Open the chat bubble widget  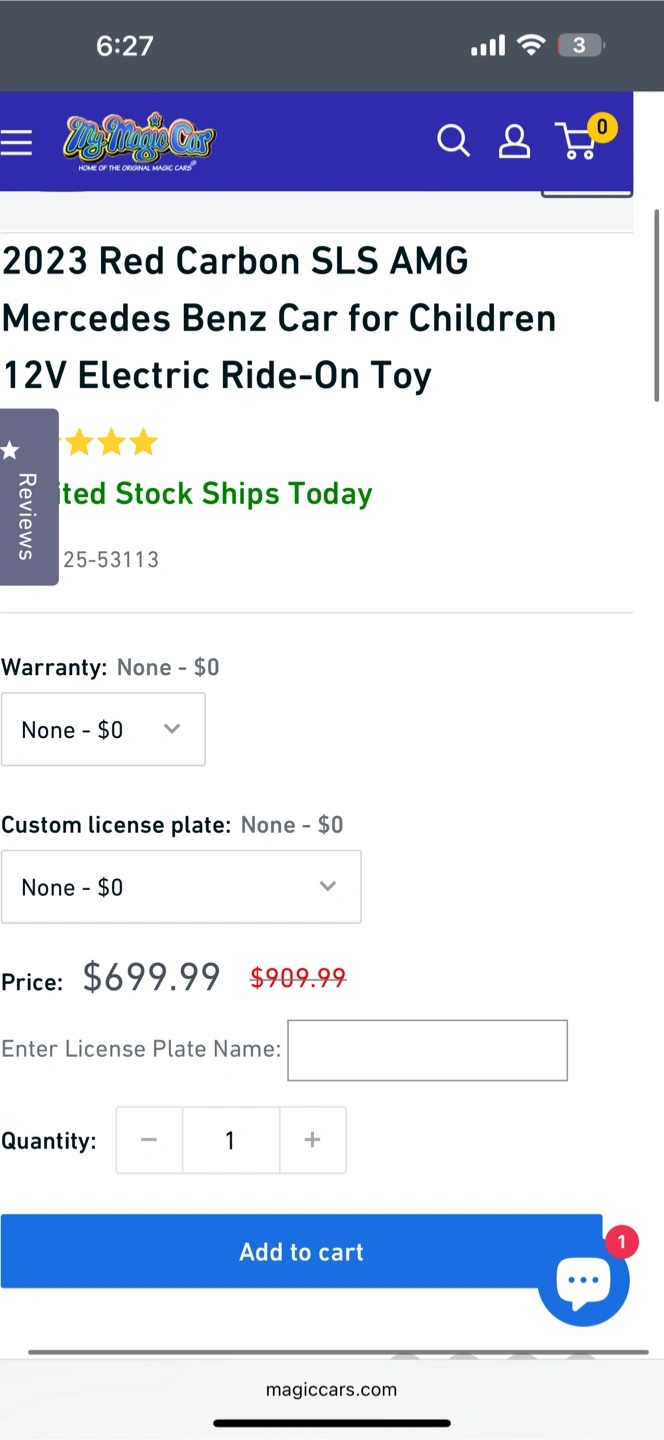click(583, 1281)
